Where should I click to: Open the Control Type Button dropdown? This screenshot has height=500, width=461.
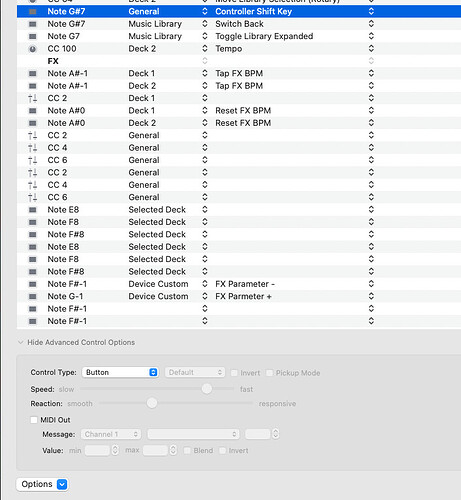120,372
